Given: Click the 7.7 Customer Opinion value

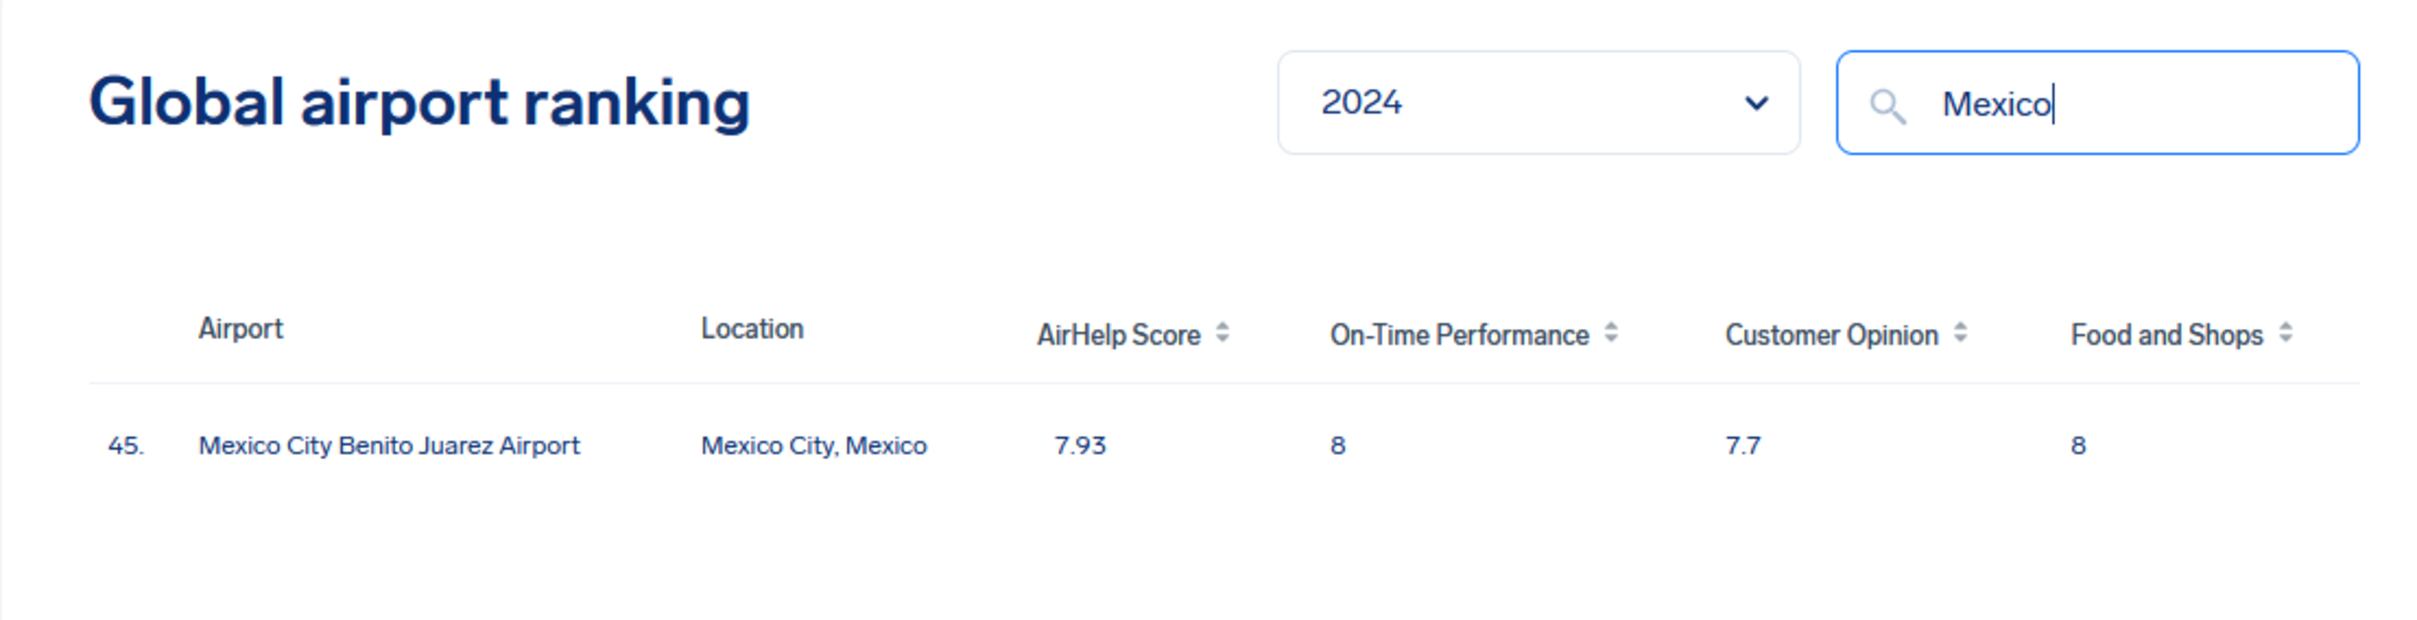Looking at the screenshot, I should 1743,445.
